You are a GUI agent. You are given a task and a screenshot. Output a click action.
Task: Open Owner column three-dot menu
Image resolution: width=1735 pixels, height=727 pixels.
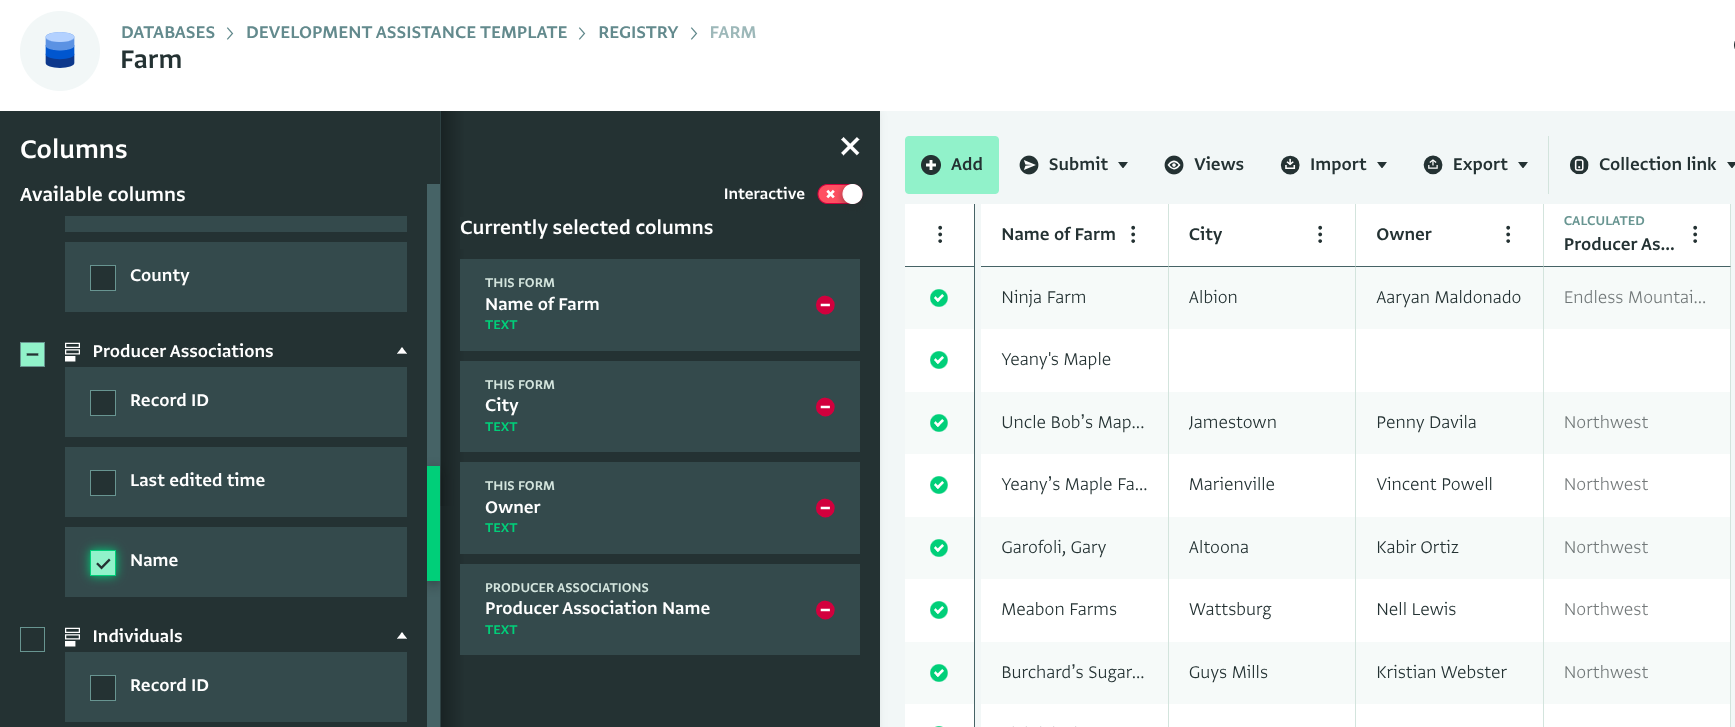click(1508, 234)
